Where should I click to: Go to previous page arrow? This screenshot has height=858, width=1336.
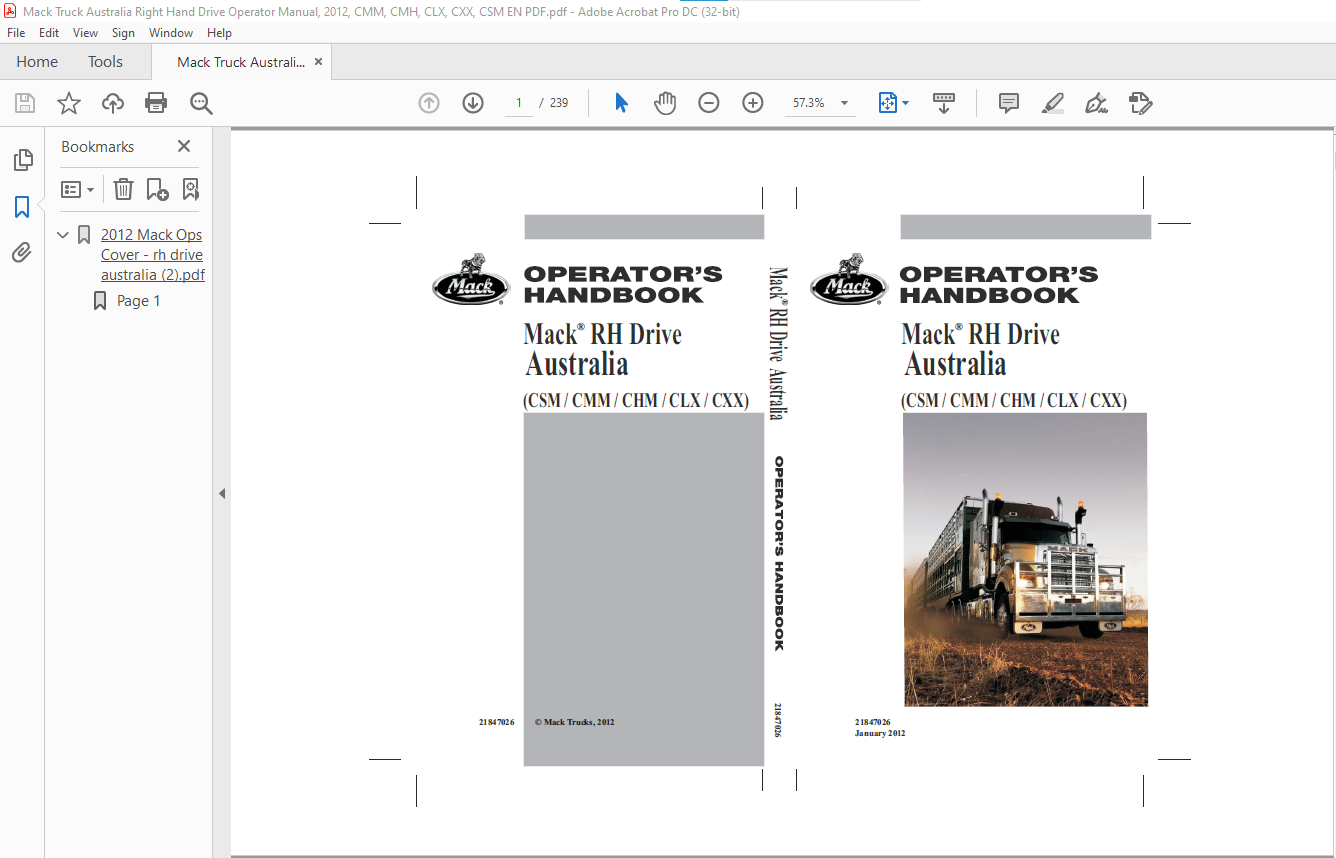(429, 103)
